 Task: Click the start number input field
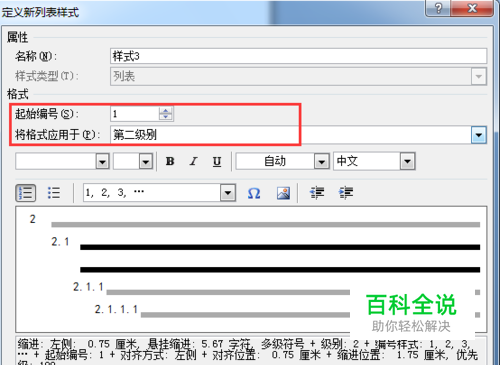(x=135, y=114)
